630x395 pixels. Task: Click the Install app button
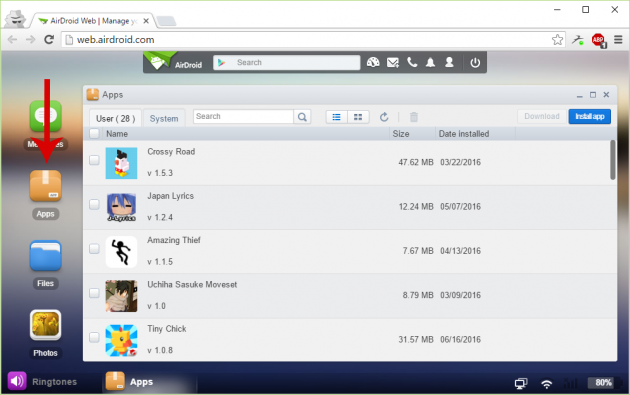coord(589,117)
